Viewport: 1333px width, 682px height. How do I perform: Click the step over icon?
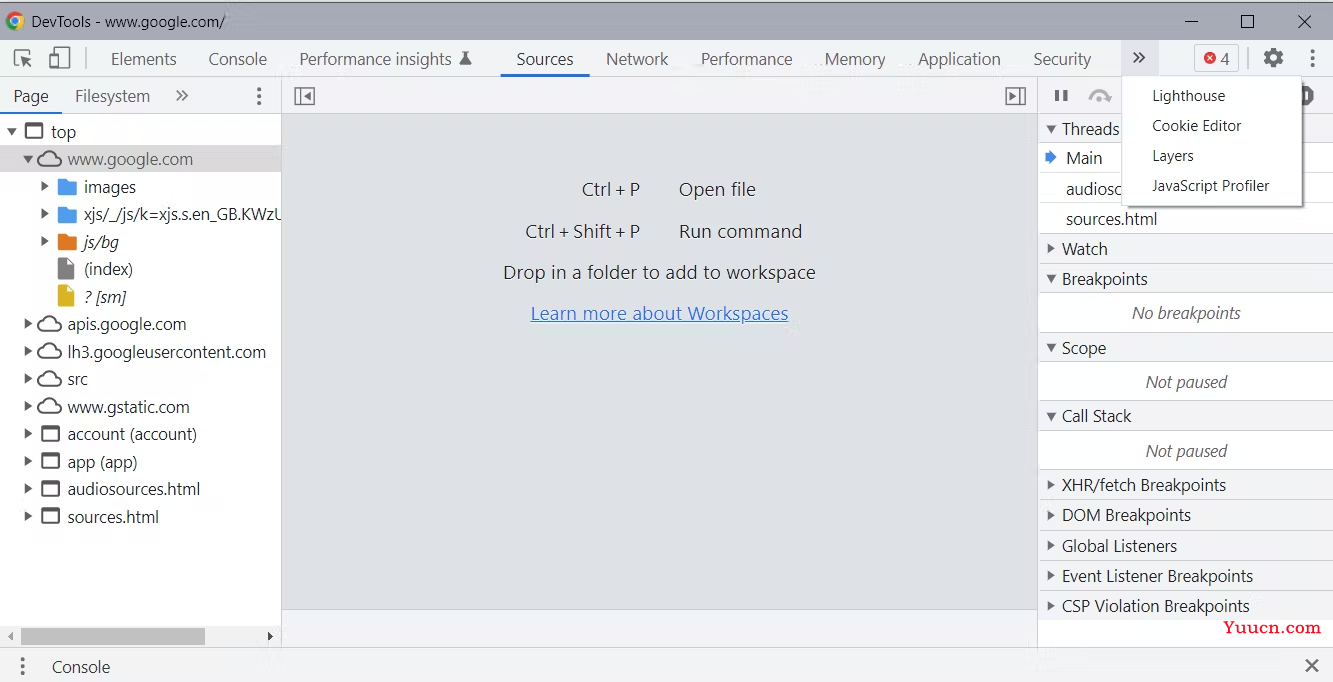[x=1100, y=96]
